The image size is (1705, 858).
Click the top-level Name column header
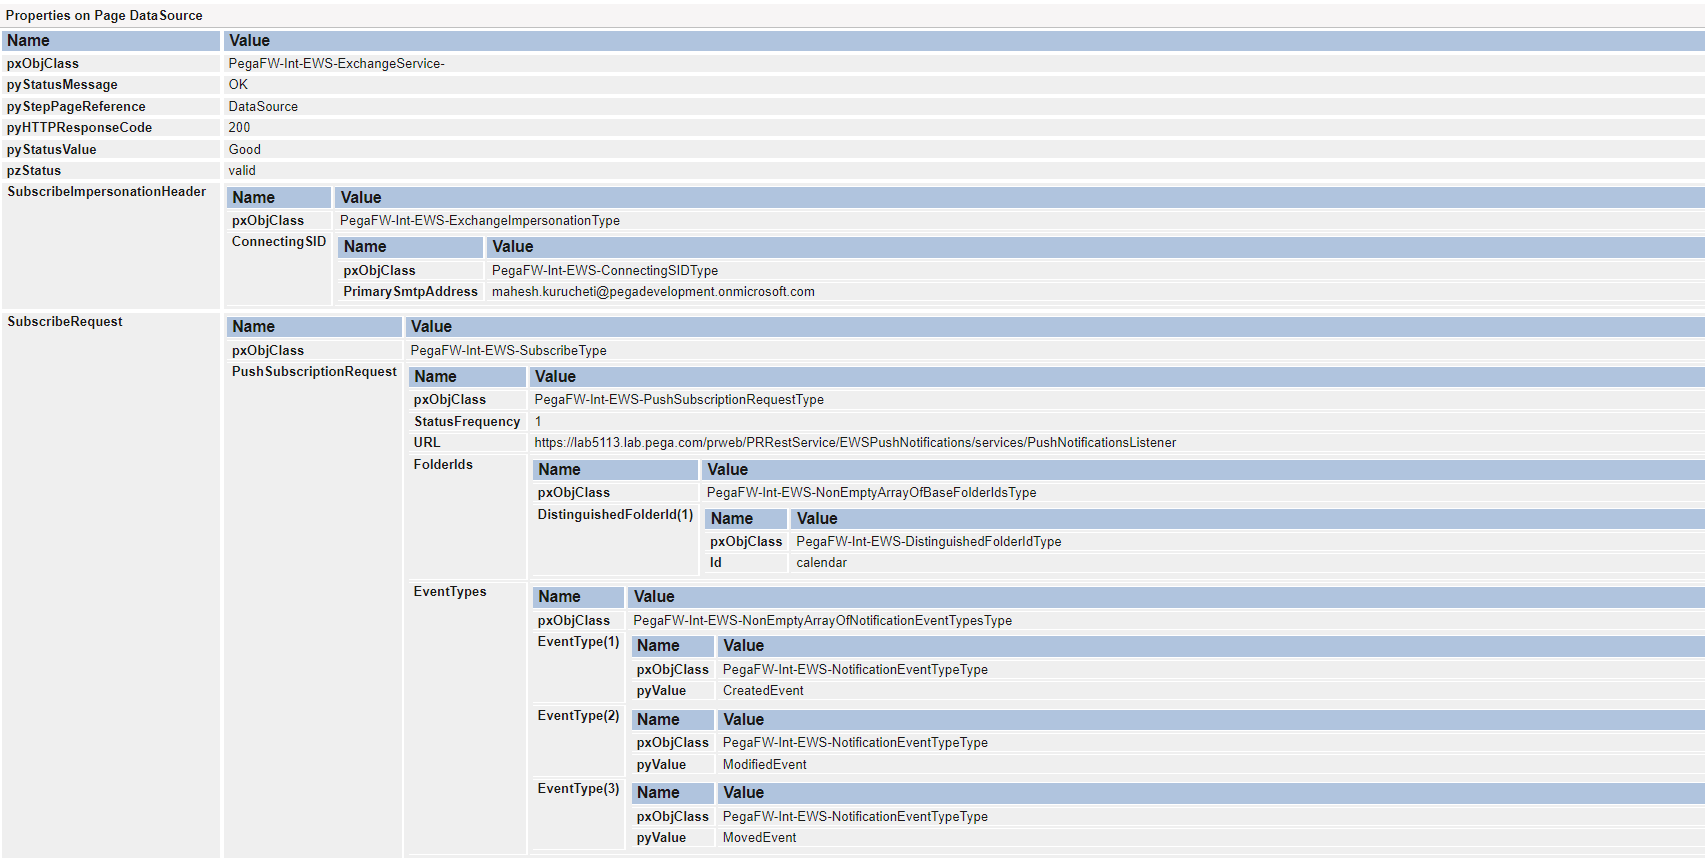111,41
